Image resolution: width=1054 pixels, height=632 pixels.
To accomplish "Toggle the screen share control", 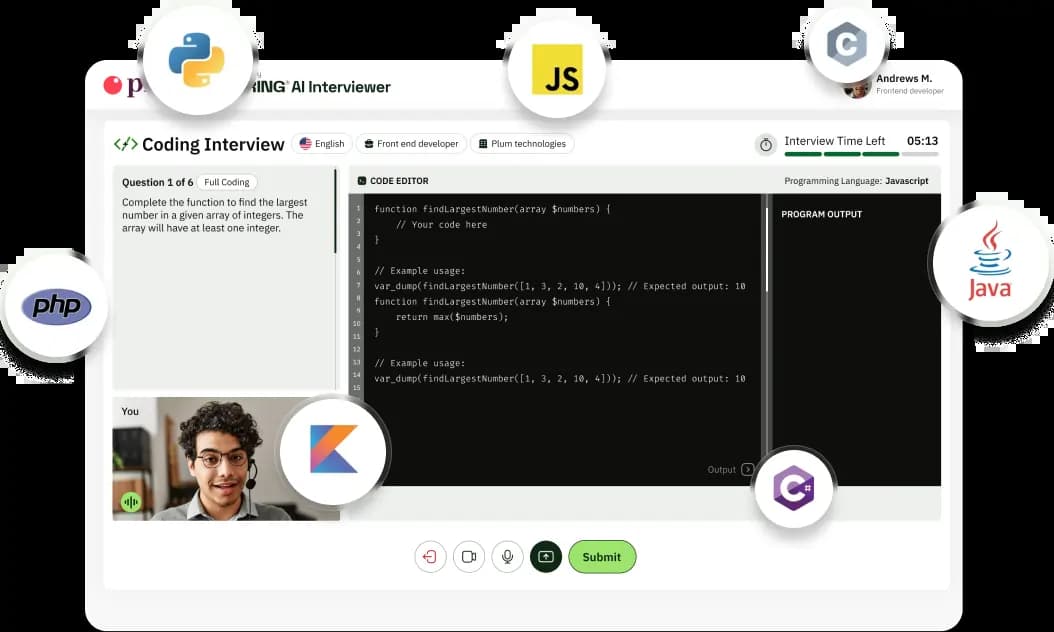I will pyautogui.click(x=545, y=556).
